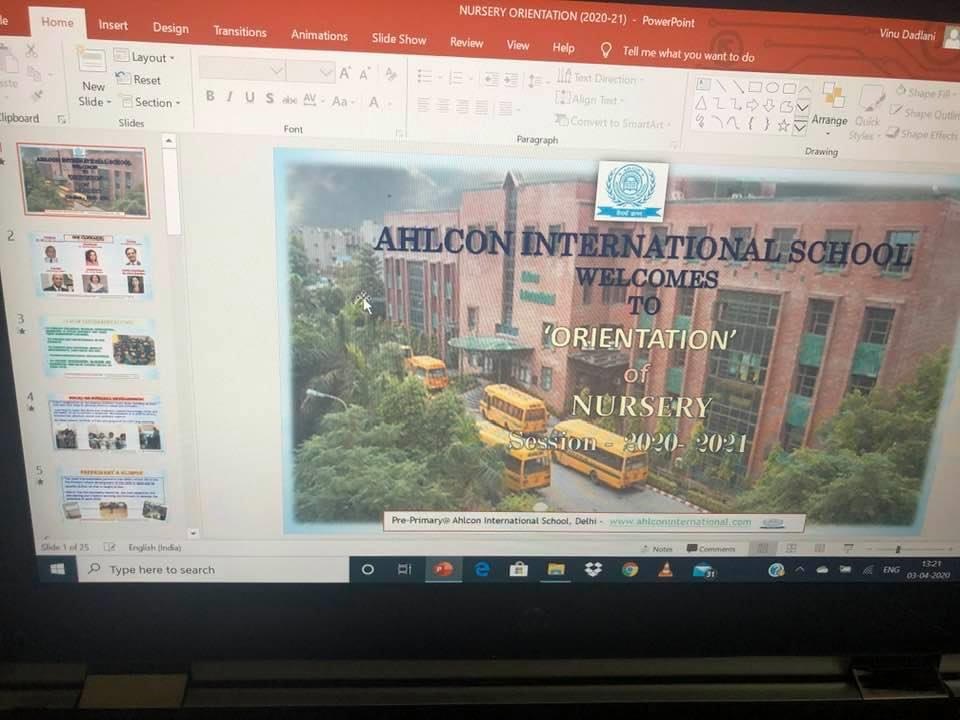The height and width of the screenshot is (720, 960).
Task: Select slide 4 thumbnail
Action: point(106,424)
